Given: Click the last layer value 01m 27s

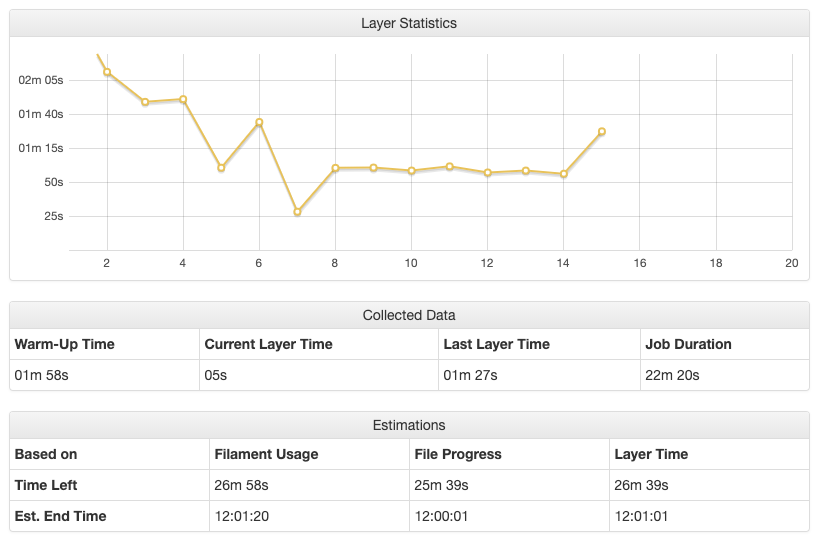Looking at the screenshot, I should 471,375.
